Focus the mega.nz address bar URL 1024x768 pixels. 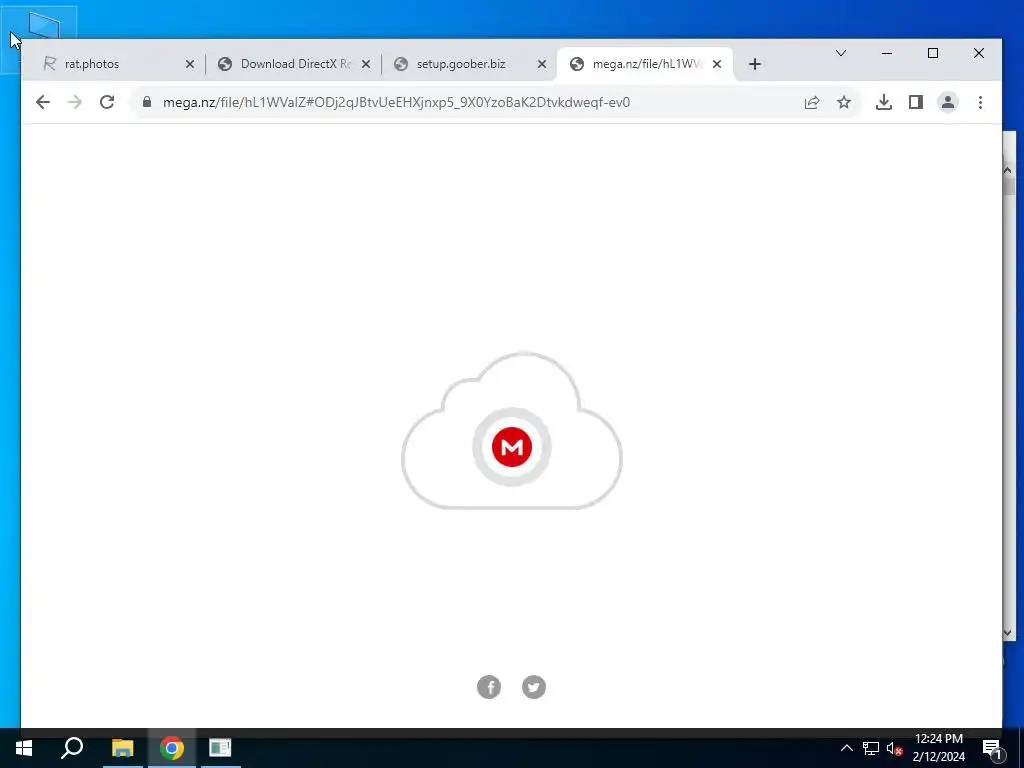tap(396, 102)
